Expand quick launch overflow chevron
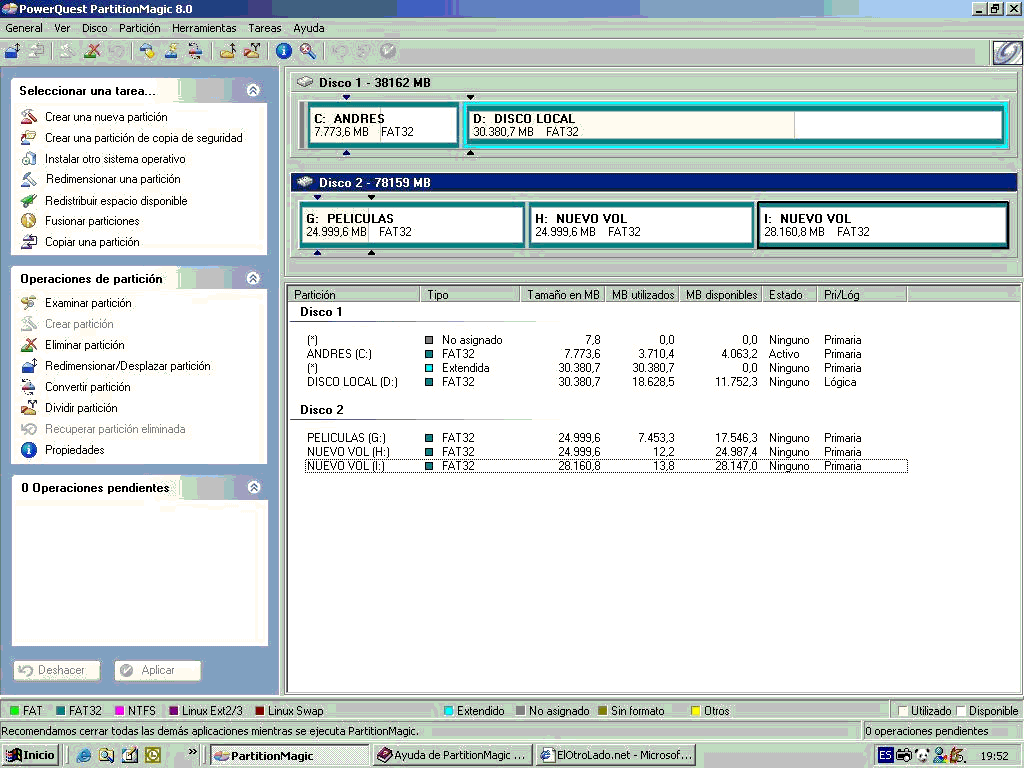 pos(192,752)
